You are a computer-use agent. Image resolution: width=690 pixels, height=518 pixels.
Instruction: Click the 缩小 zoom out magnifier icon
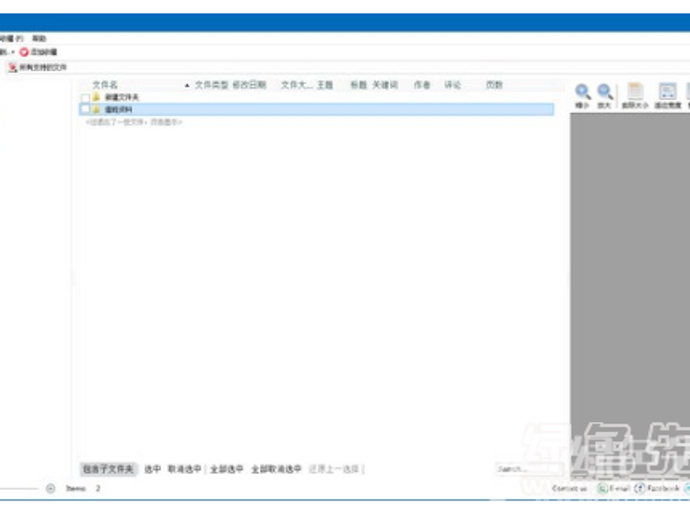click(x=582, y=92)
